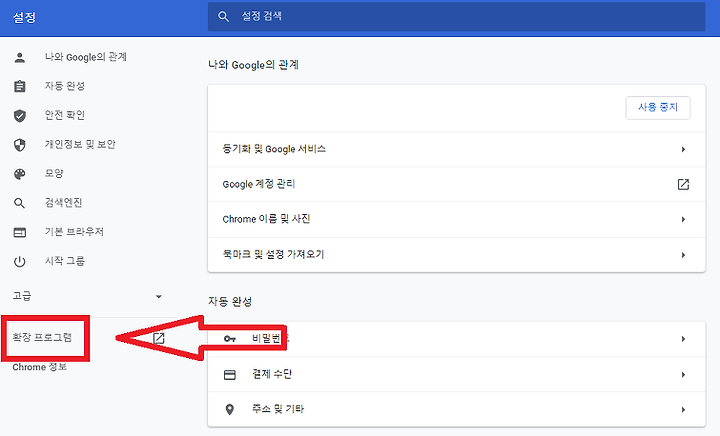Click the power icon beside 시작 그룹
The width and height of the screenshot is (720, 436).
tap(19, 262)
